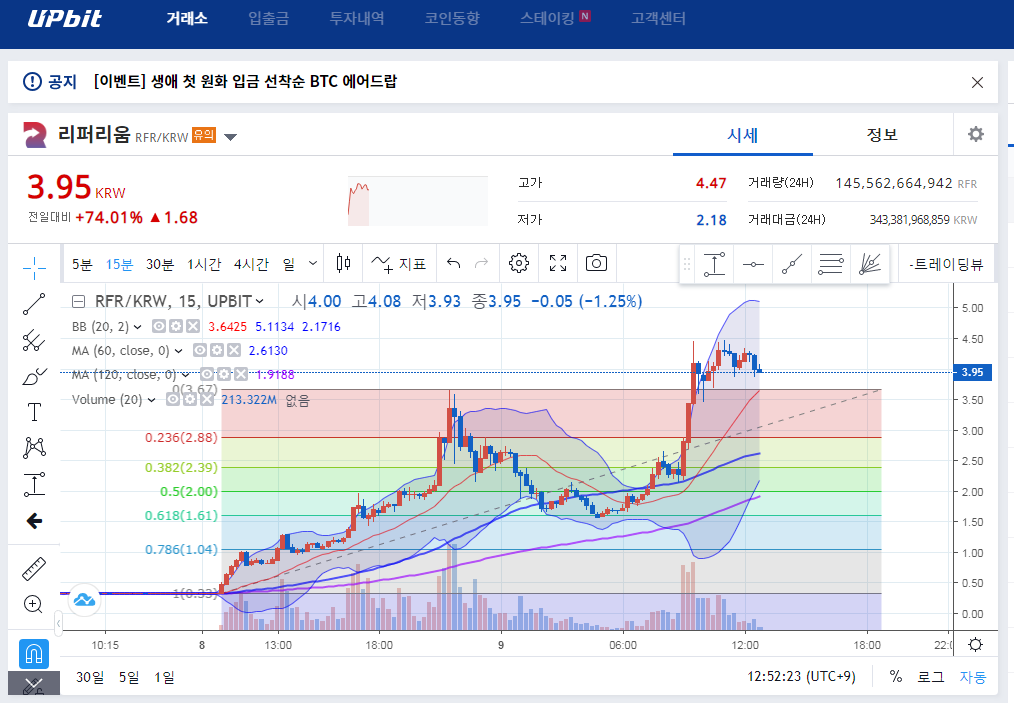The image size is (1014, 703).
Task: Select the zoom in tool
Action: point(33,604)
